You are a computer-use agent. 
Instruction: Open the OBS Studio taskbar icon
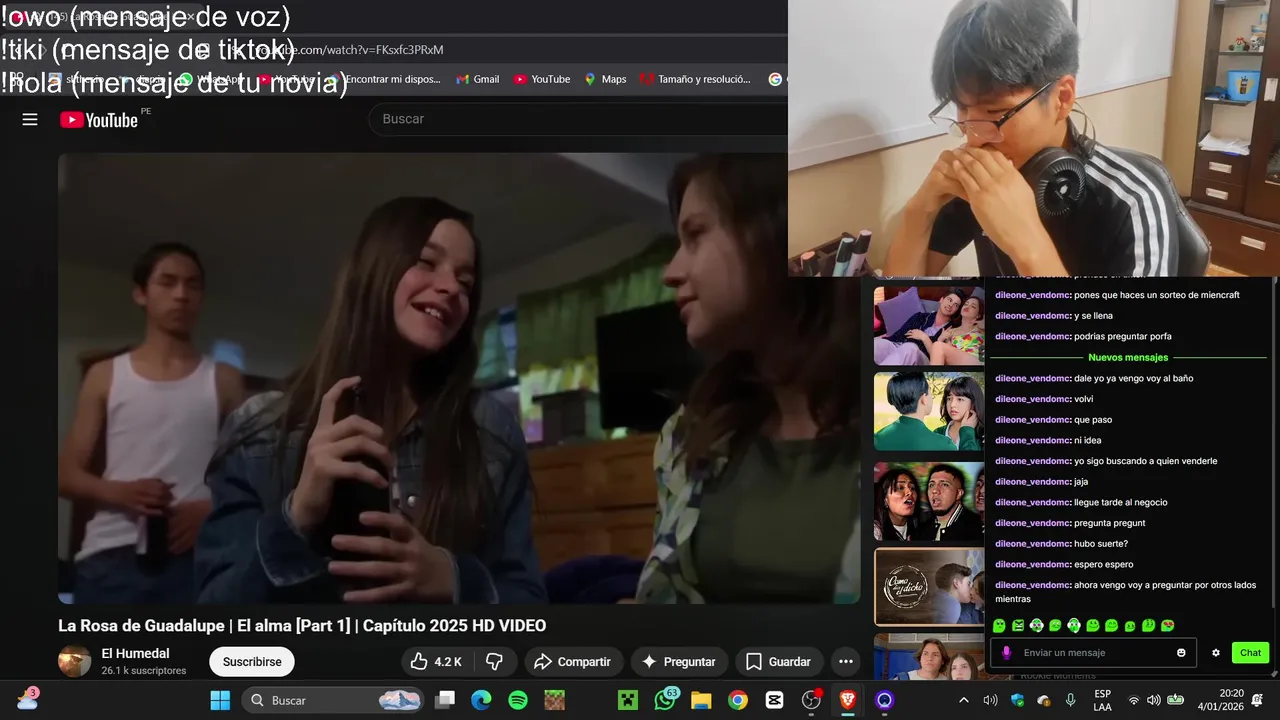tap(811, 700)
